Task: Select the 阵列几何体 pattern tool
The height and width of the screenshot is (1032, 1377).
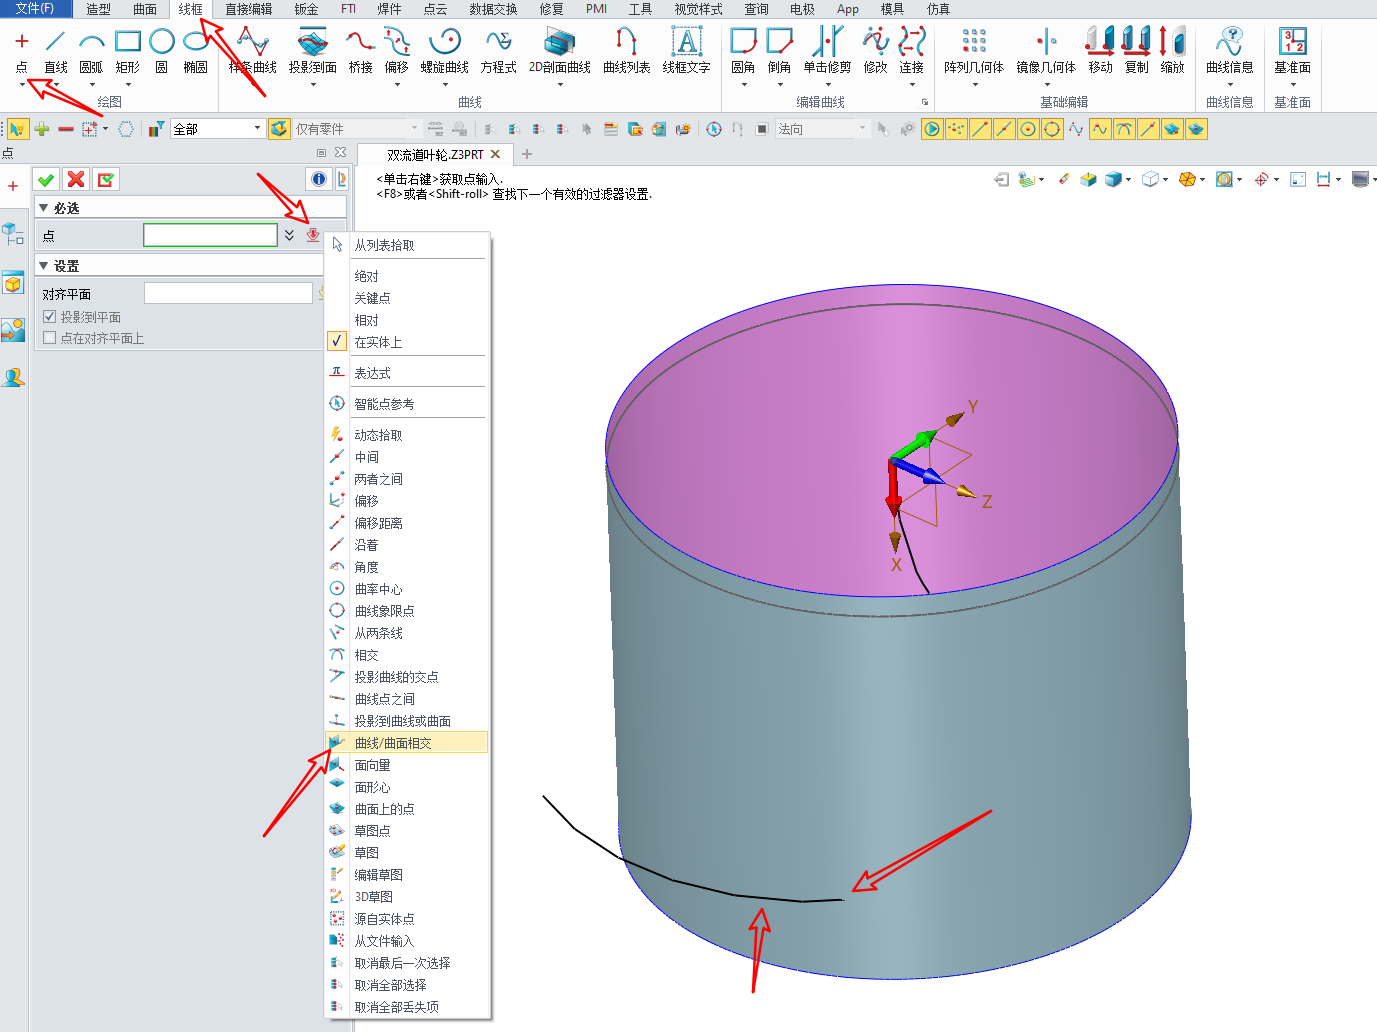Action: tap(973, 50)
